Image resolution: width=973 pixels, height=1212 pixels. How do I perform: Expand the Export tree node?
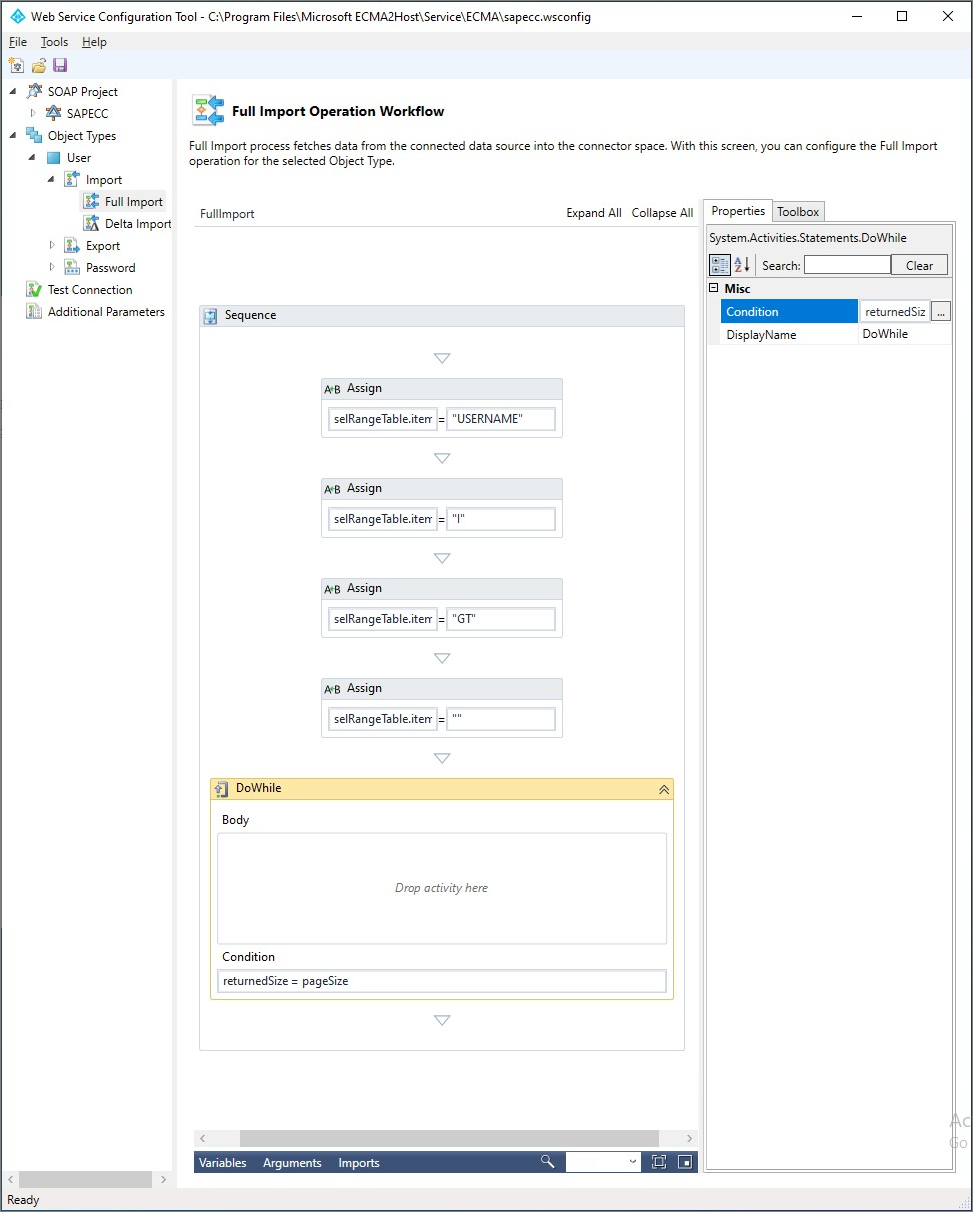click(53, 246)
